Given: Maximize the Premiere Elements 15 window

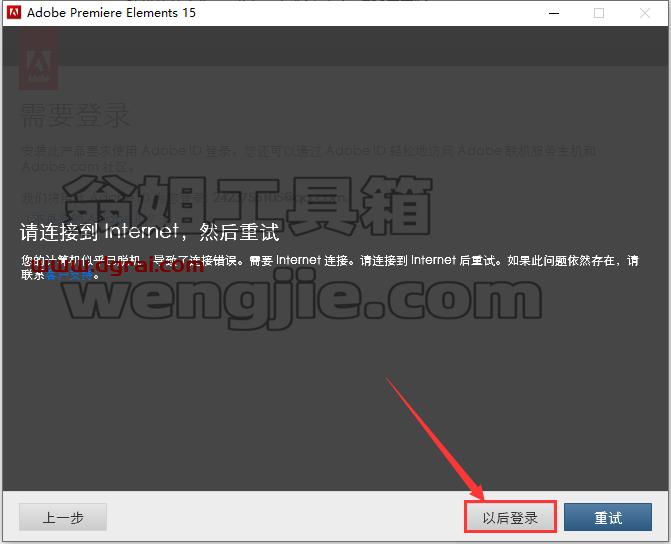Looking at the screenshot, I should pyautogui.click(x=599, y=13).
